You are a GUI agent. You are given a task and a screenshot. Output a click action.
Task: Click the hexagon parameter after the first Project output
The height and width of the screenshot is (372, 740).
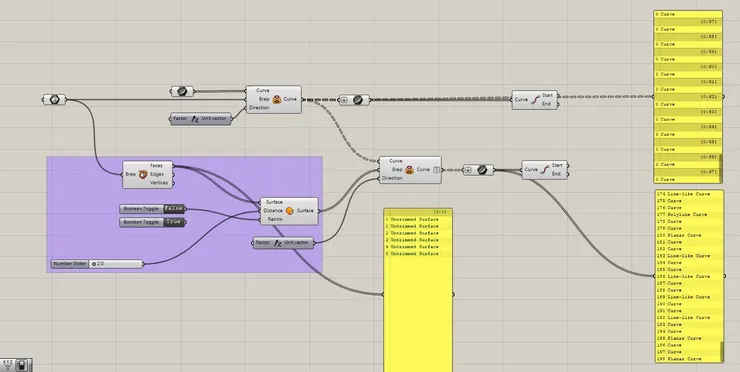358,100
